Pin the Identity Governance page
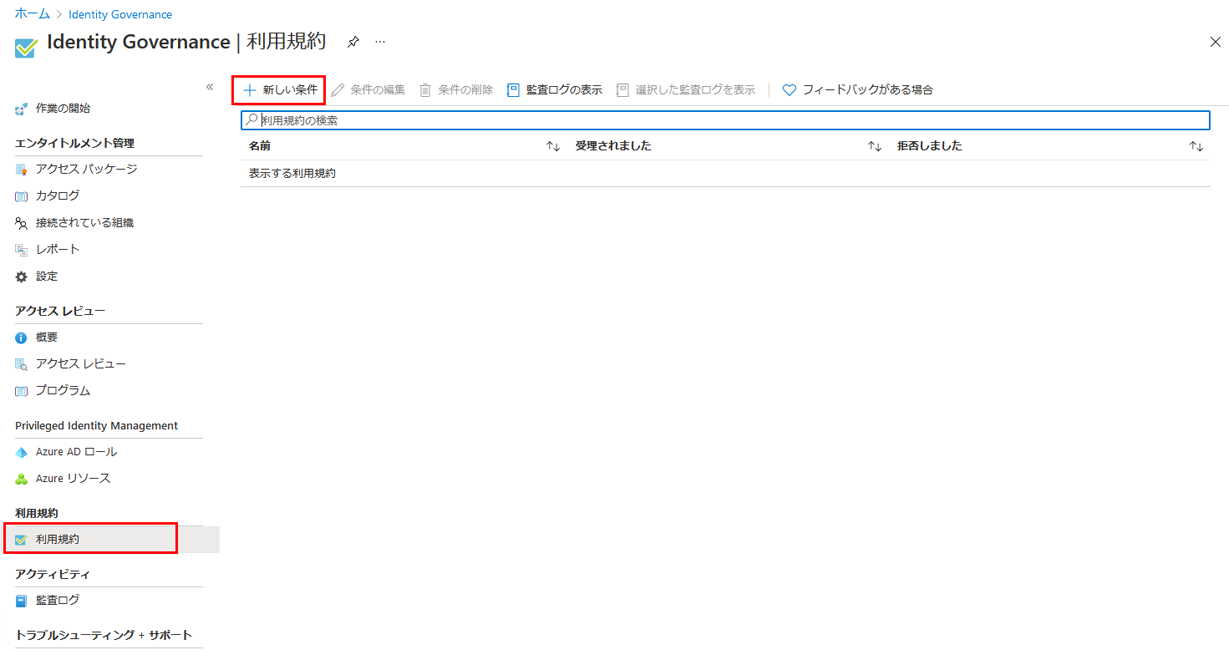 pos(352,42)
